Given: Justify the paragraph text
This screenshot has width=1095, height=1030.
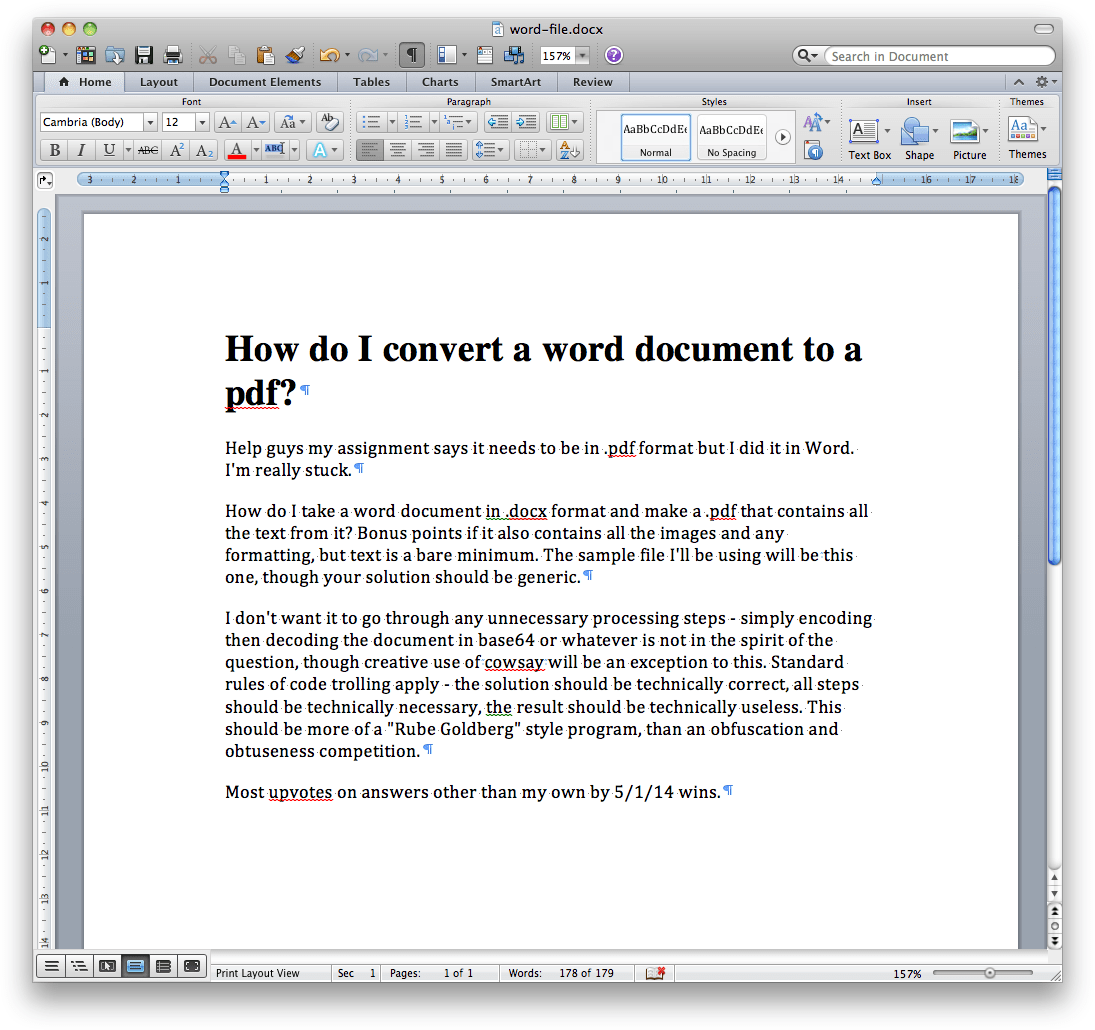Looking at the screenshot, I should click(454, 149).
